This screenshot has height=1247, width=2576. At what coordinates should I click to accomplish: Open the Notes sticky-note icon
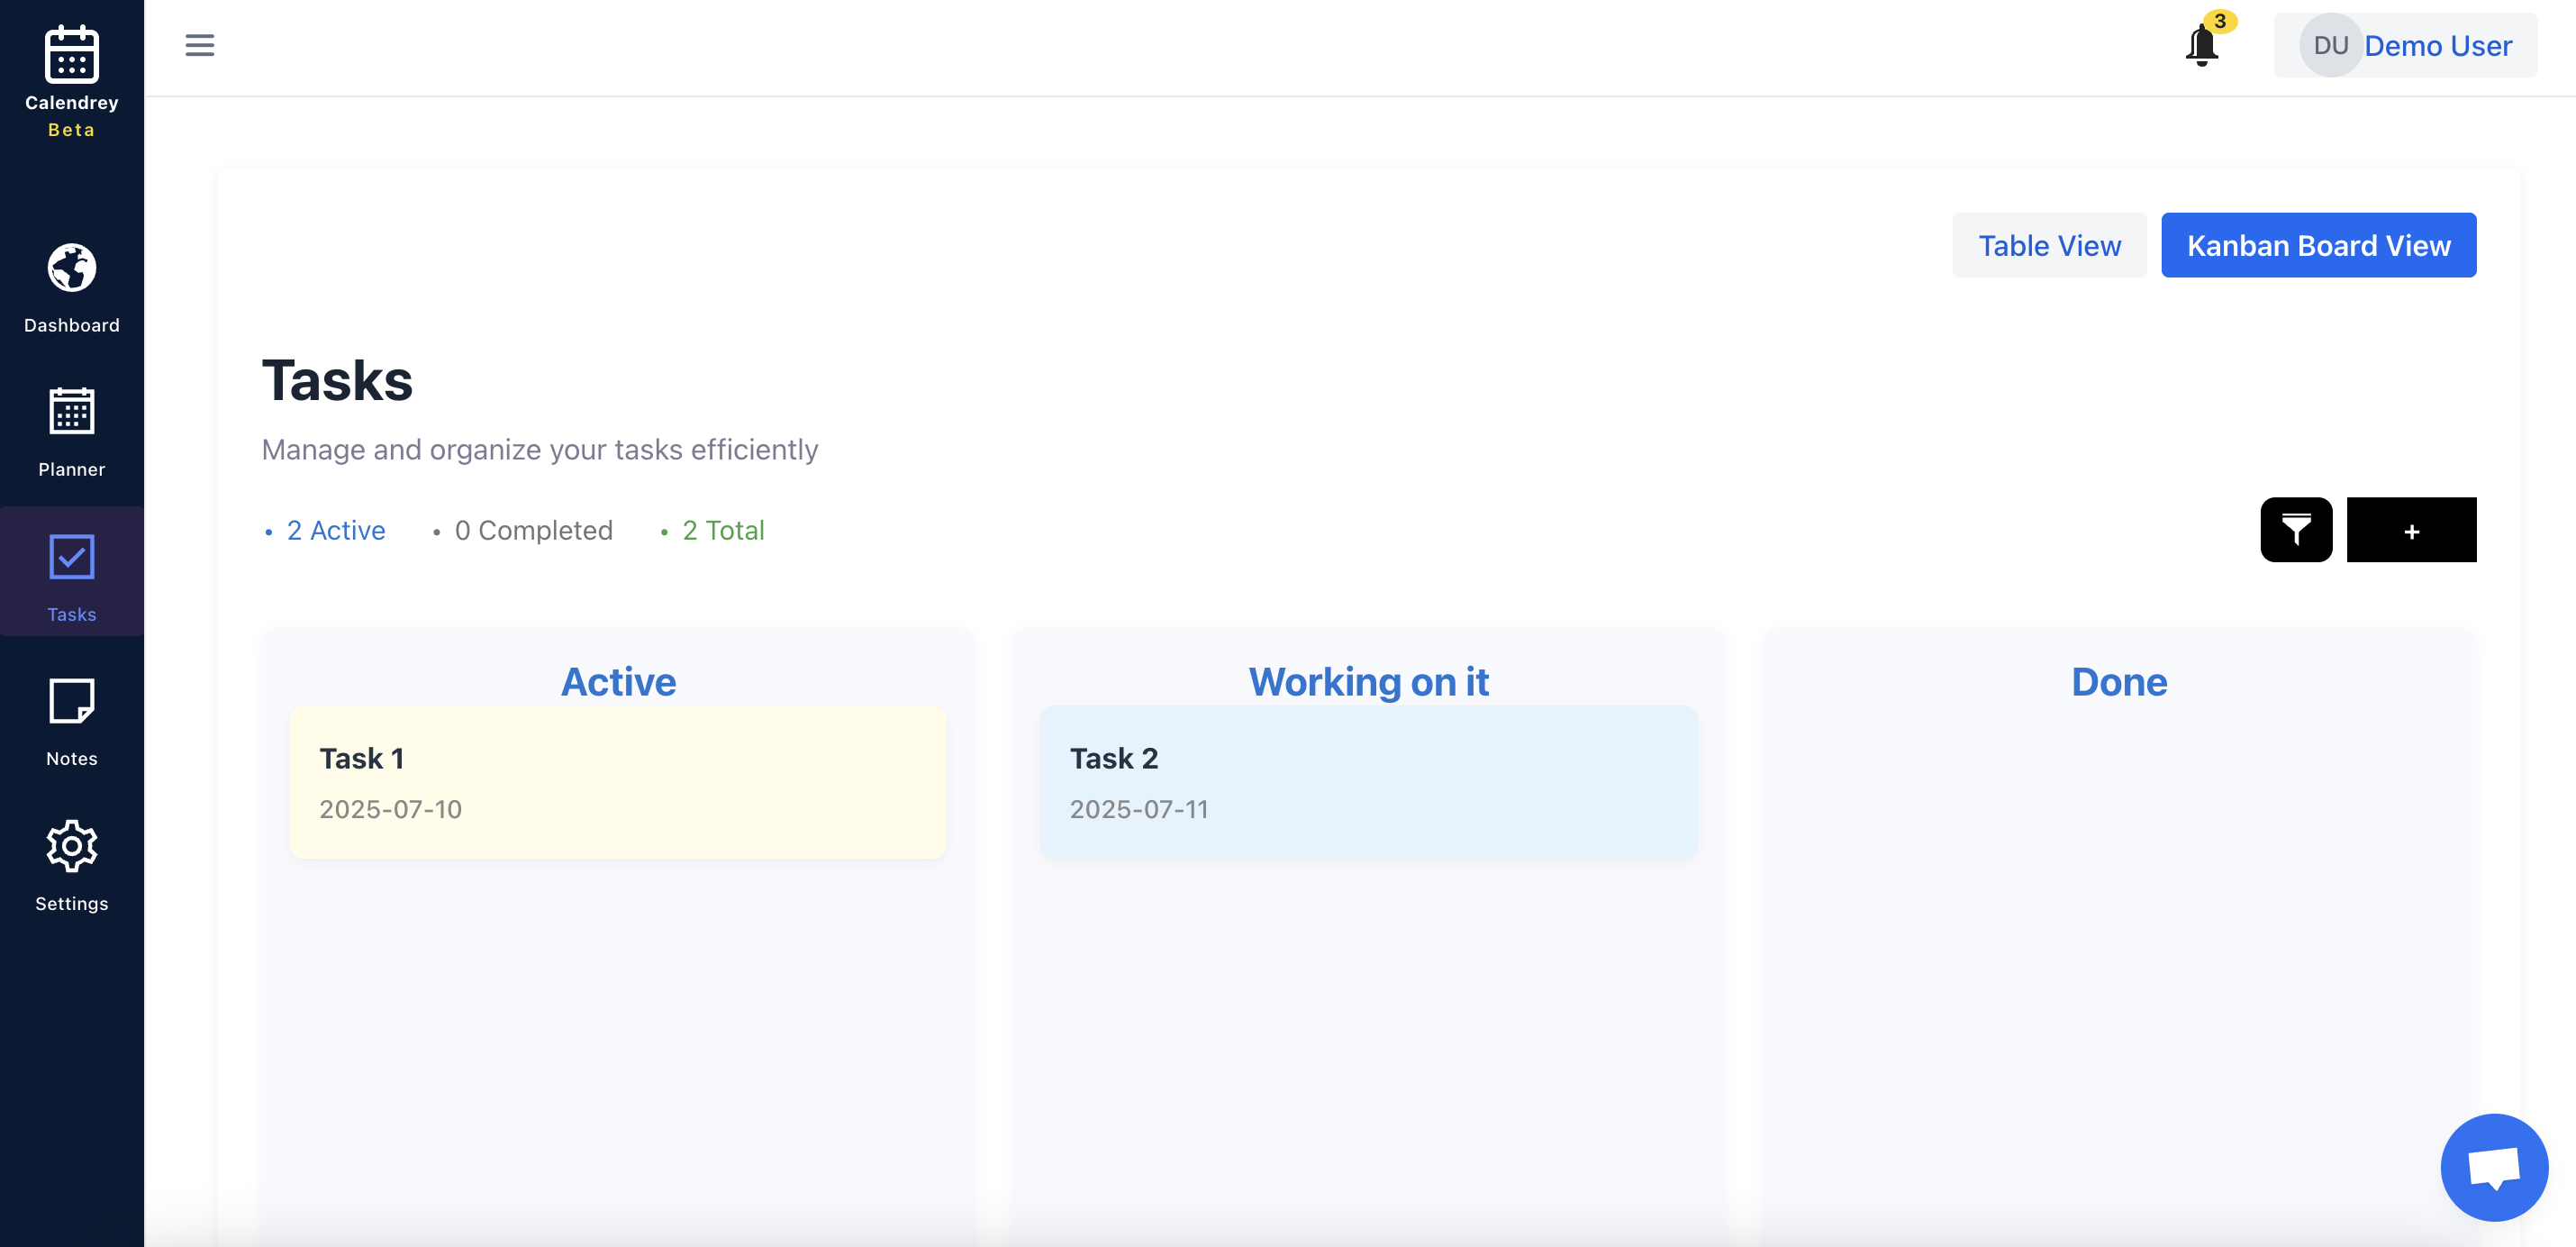point(71,701)
